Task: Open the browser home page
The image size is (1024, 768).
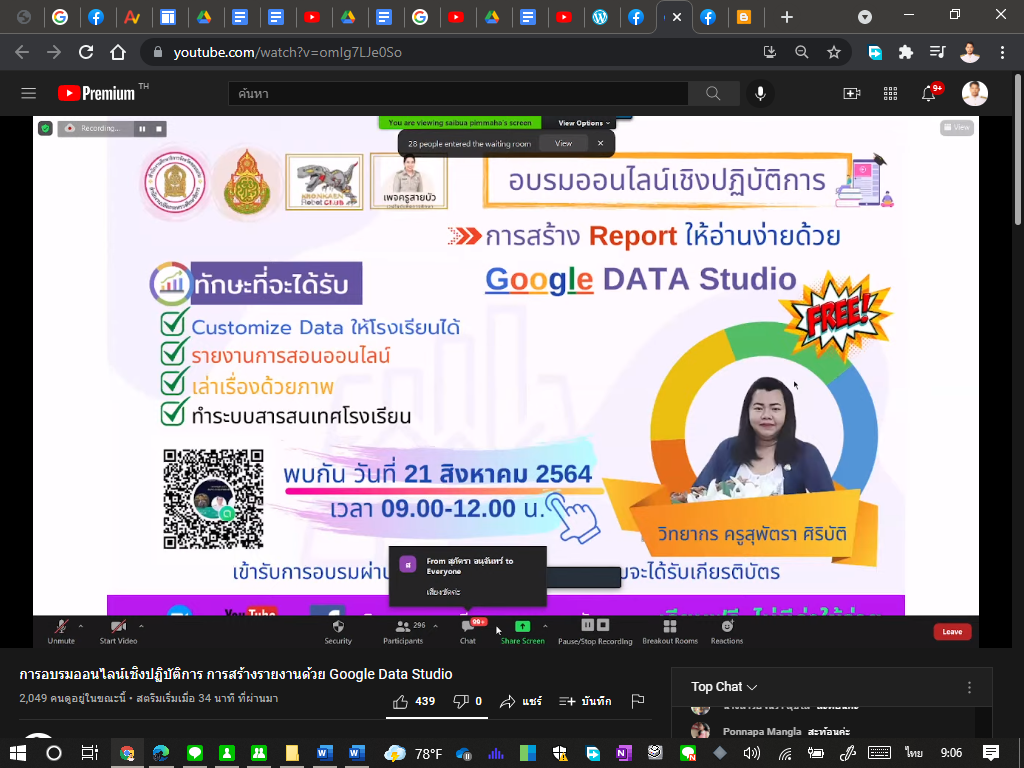Action: (118, 52)
